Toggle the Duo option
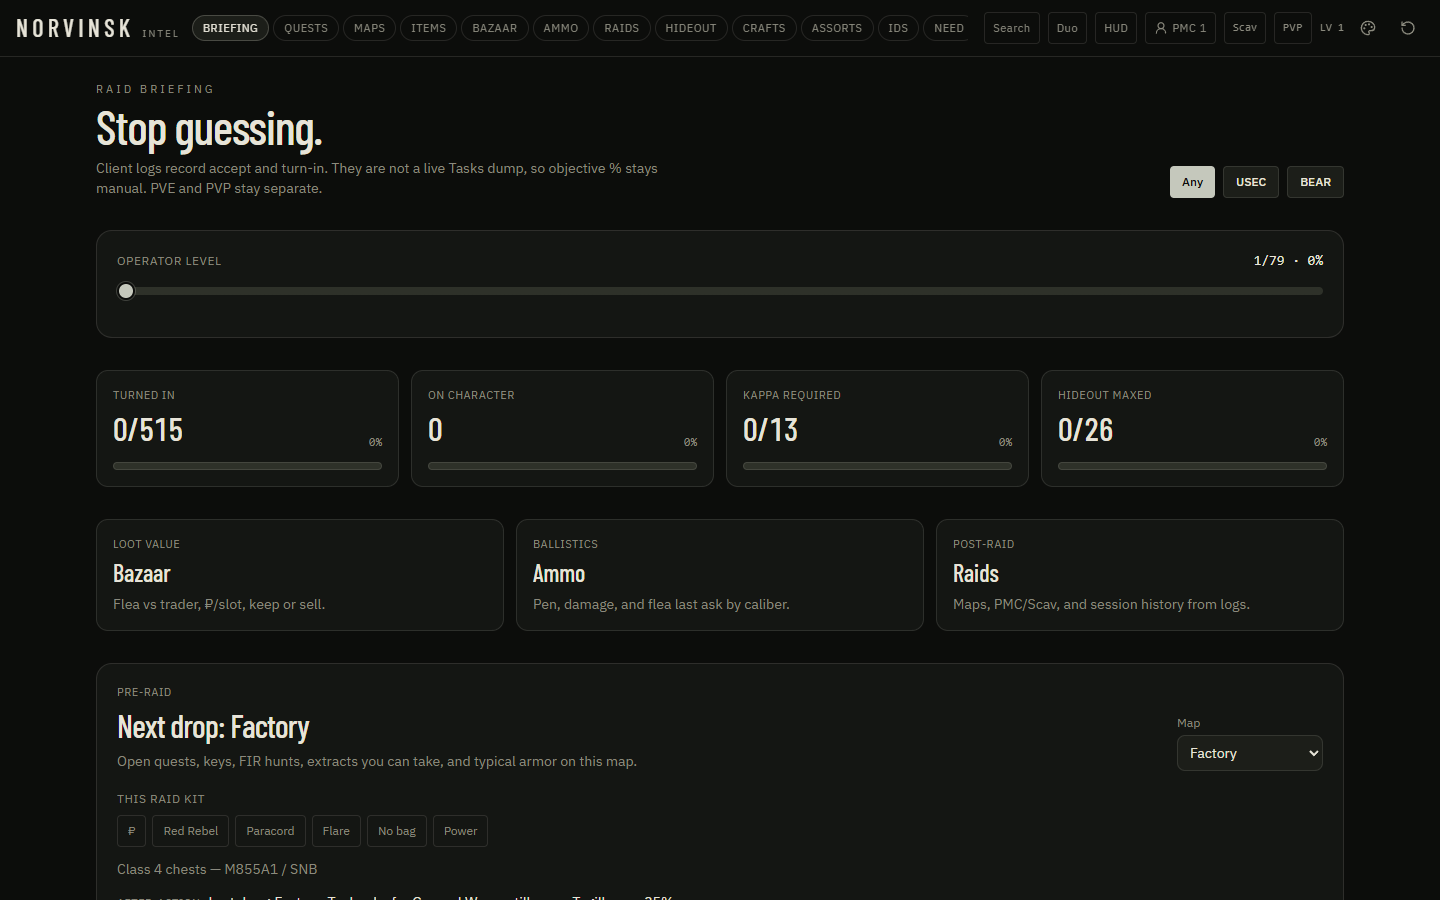 pos(1067,28)
